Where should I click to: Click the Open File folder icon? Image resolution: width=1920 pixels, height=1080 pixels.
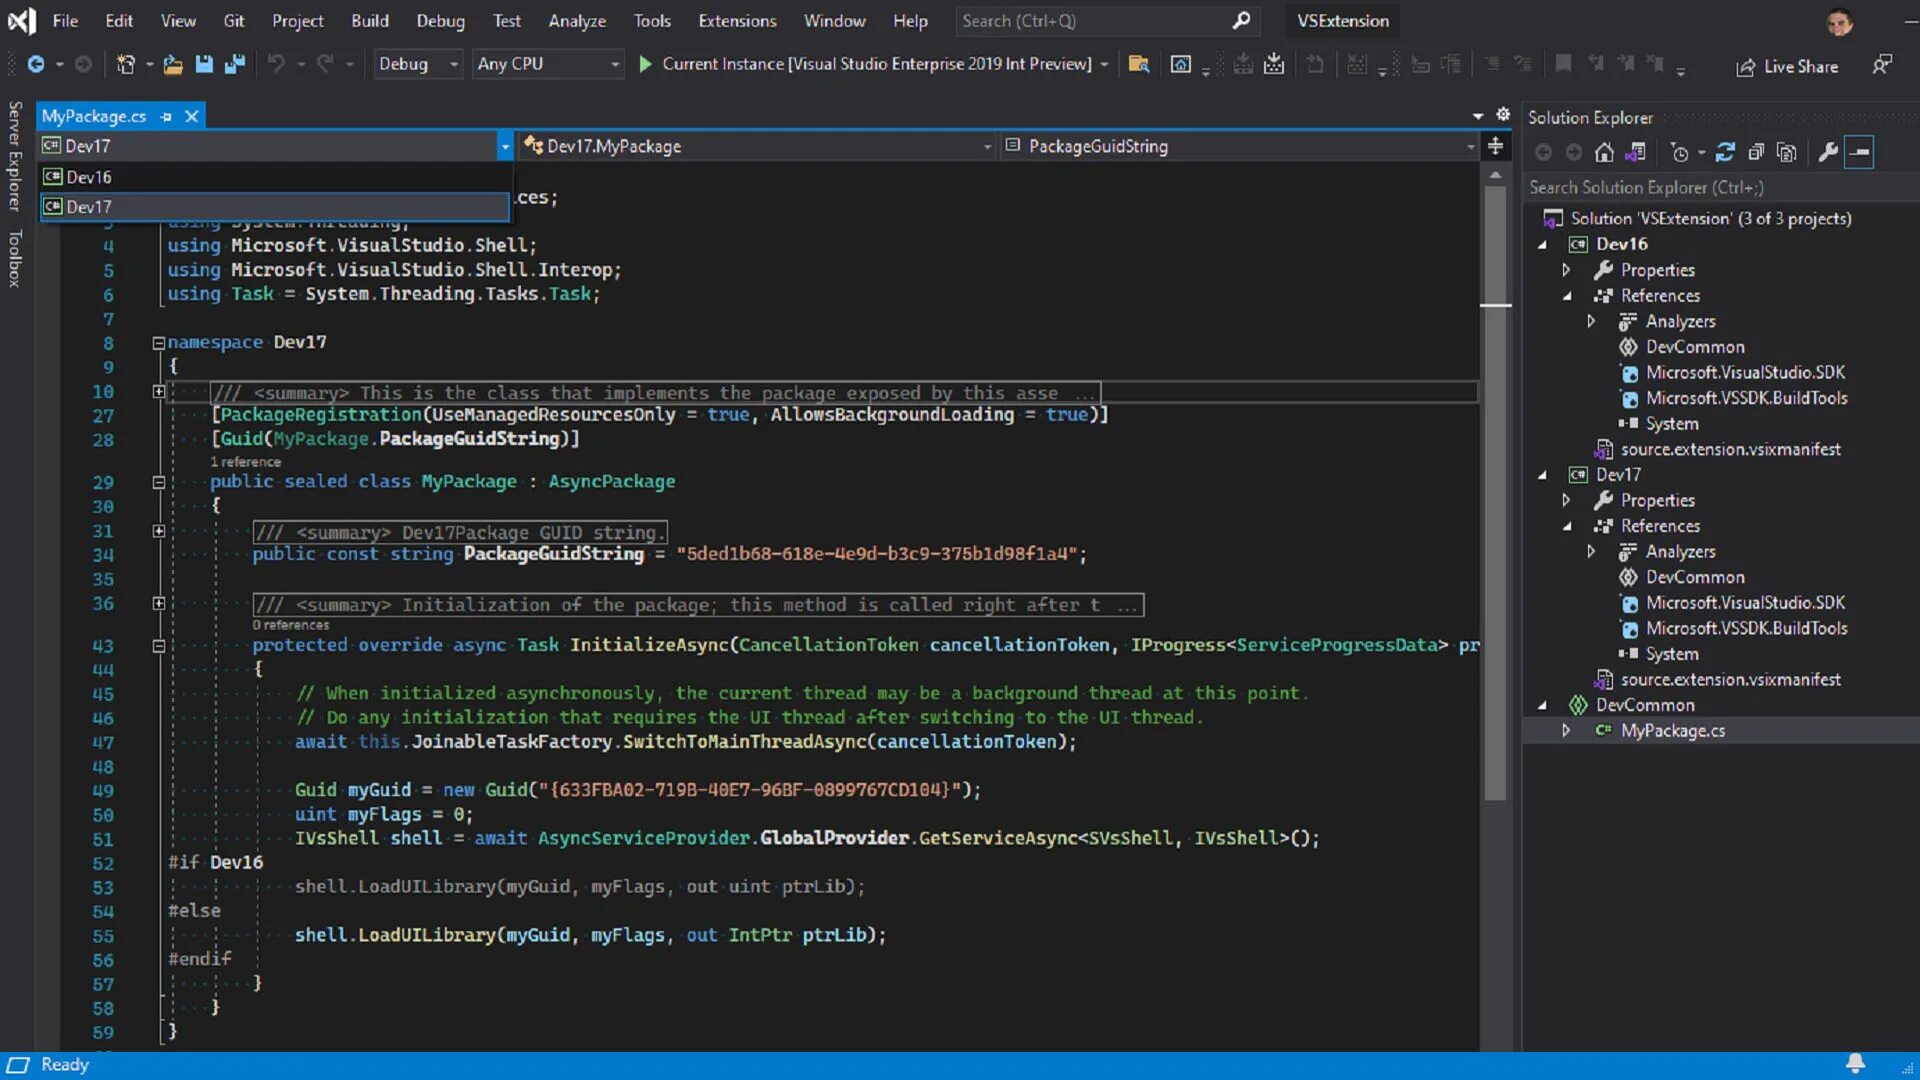173,64
